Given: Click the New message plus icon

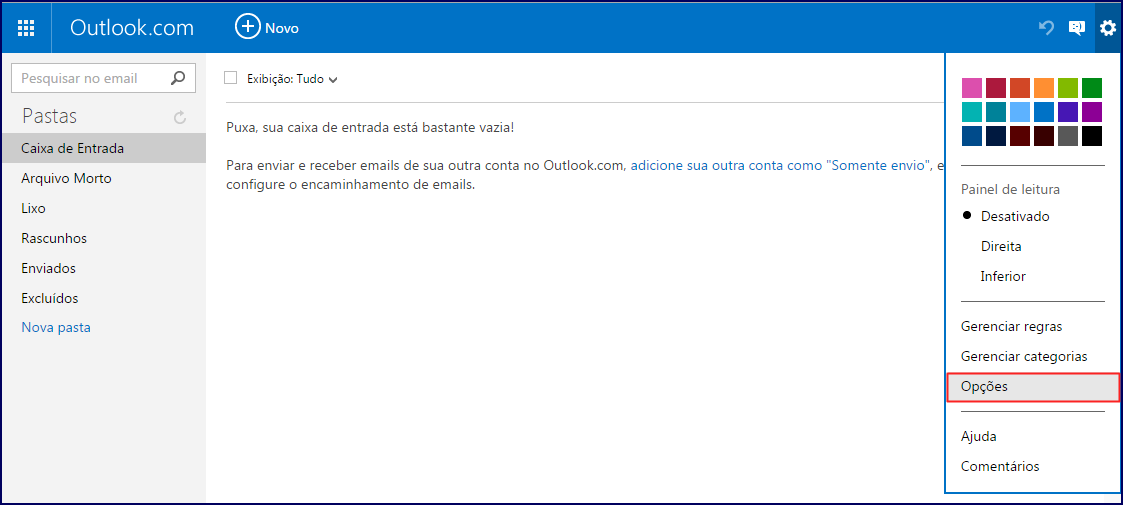Looking at the screenshot, I should (x=247, y=27).
